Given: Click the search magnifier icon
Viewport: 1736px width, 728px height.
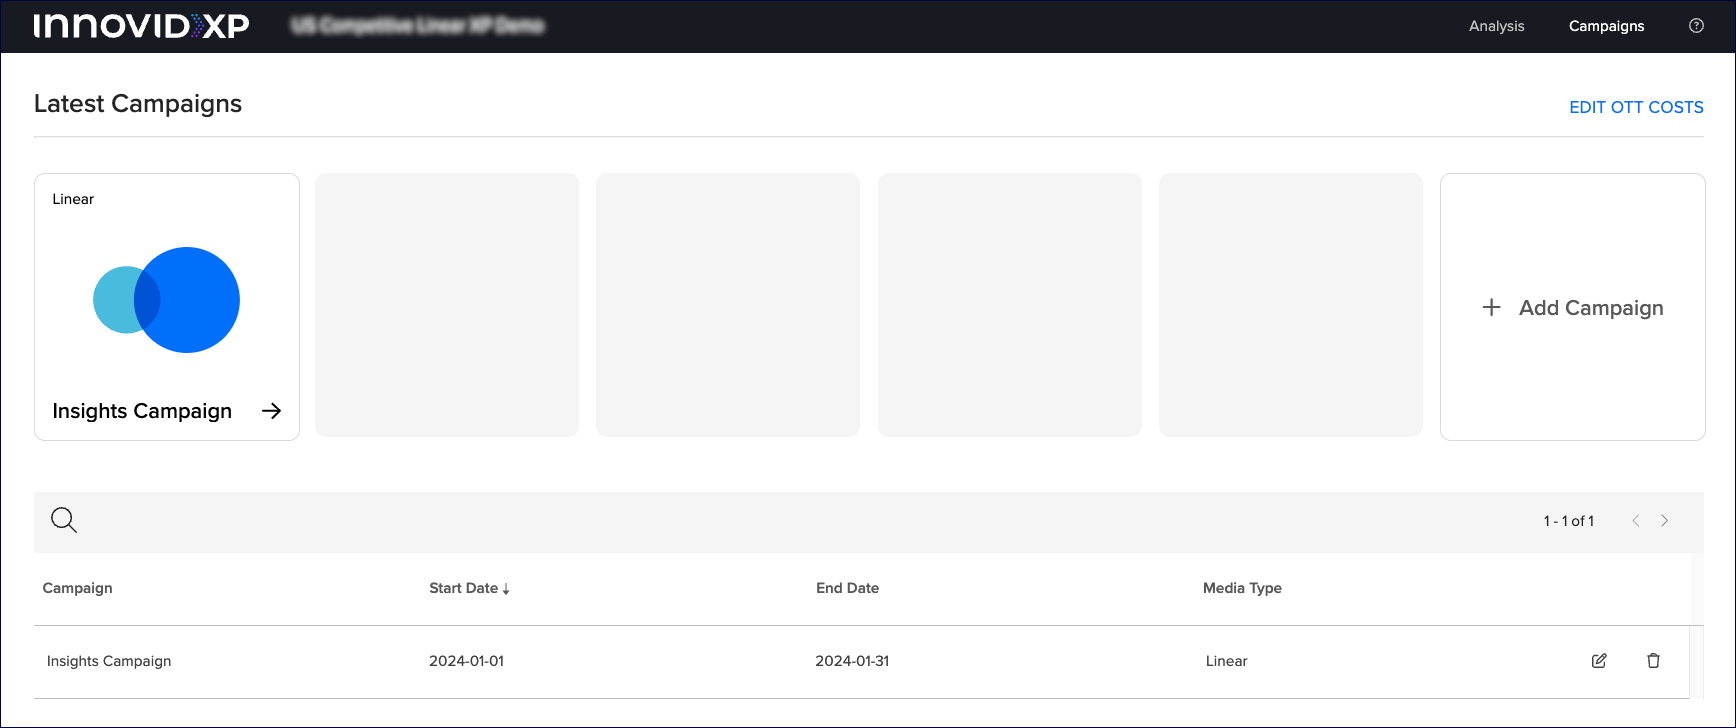Looking at the screenshot, I should click(x=64, y=520).
